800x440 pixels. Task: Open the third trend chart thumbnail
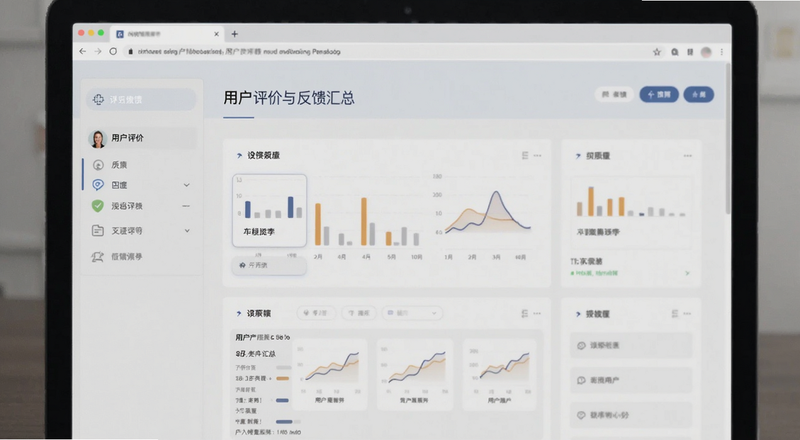tap(499, 374)
